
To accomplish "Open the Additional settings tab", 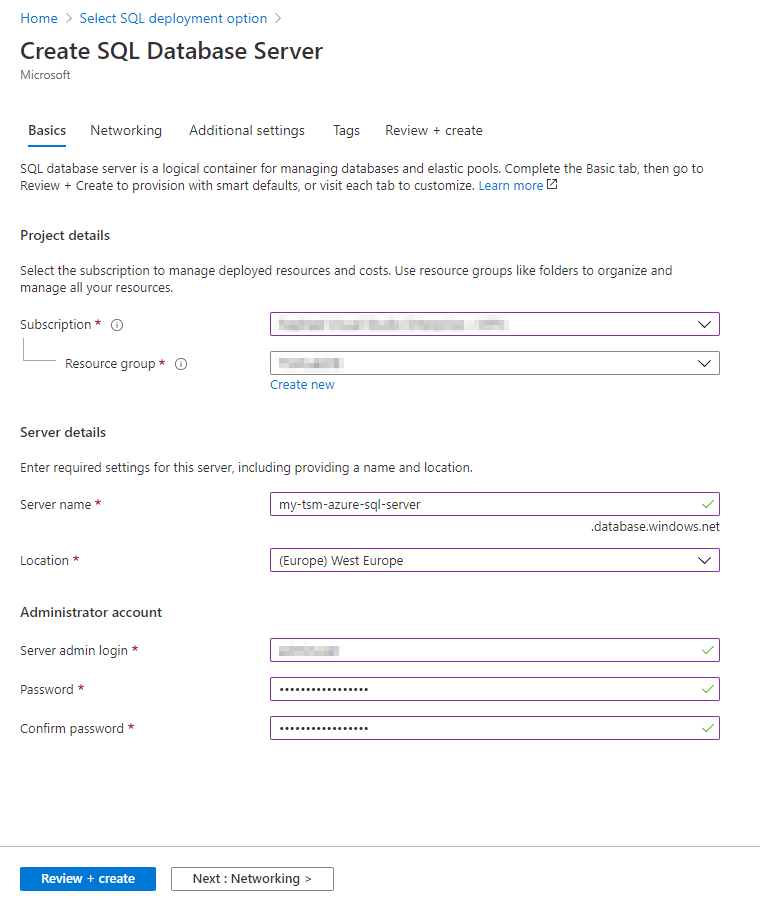I will (x=247, y=131).
